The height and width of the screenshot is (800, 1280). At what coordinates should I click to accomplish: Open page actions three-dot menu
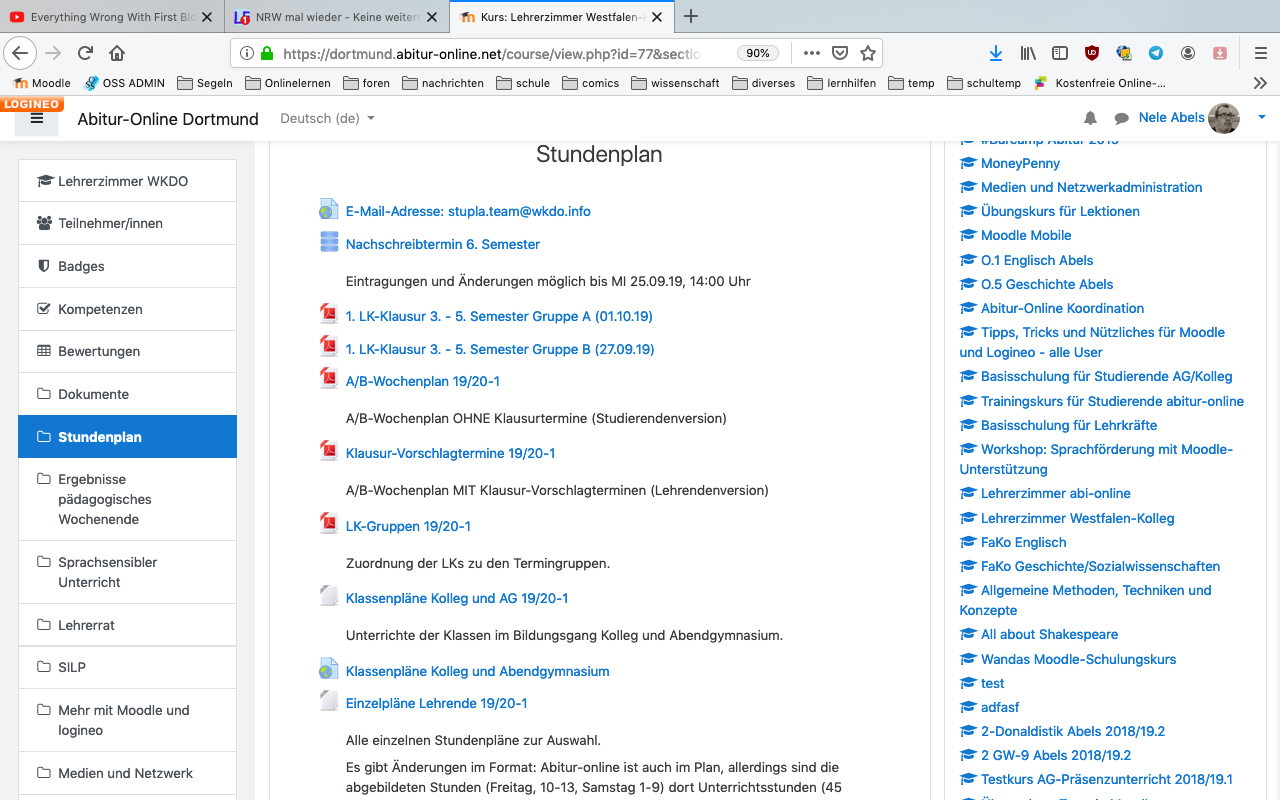811,53
